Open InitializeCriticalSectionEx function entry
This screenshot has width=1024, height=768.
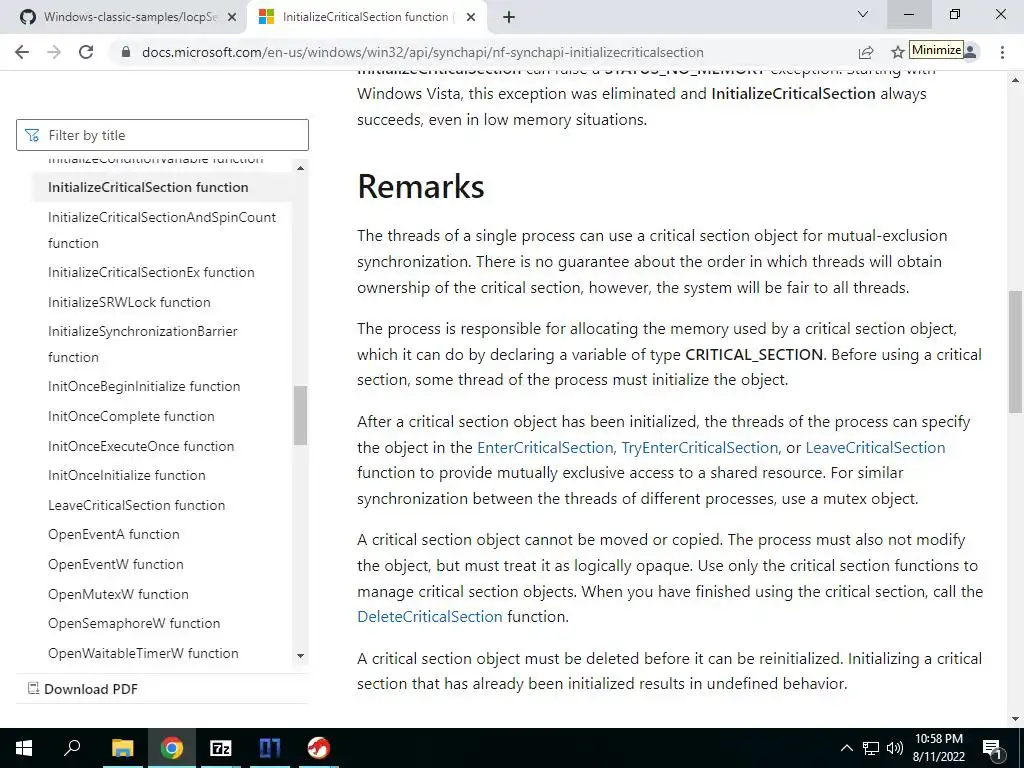[x=151, y=272]
